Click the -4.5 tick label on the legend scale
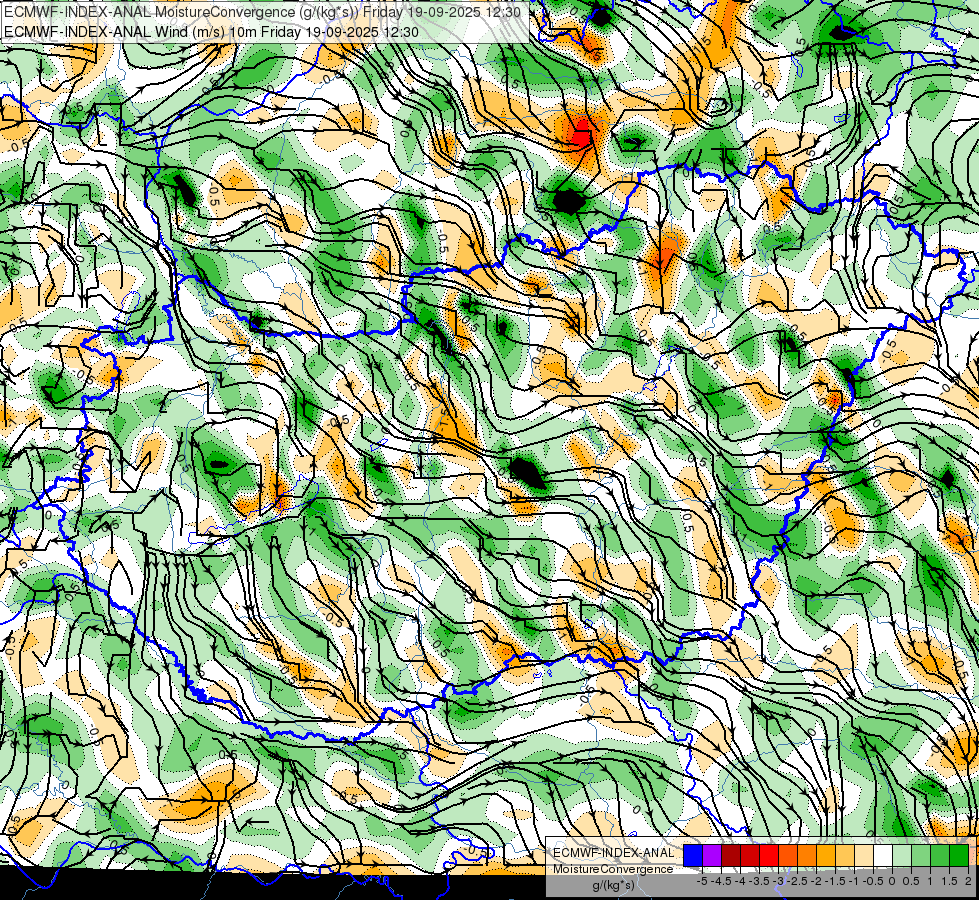This screenshot has height=900, width=979. coord(721,881)
